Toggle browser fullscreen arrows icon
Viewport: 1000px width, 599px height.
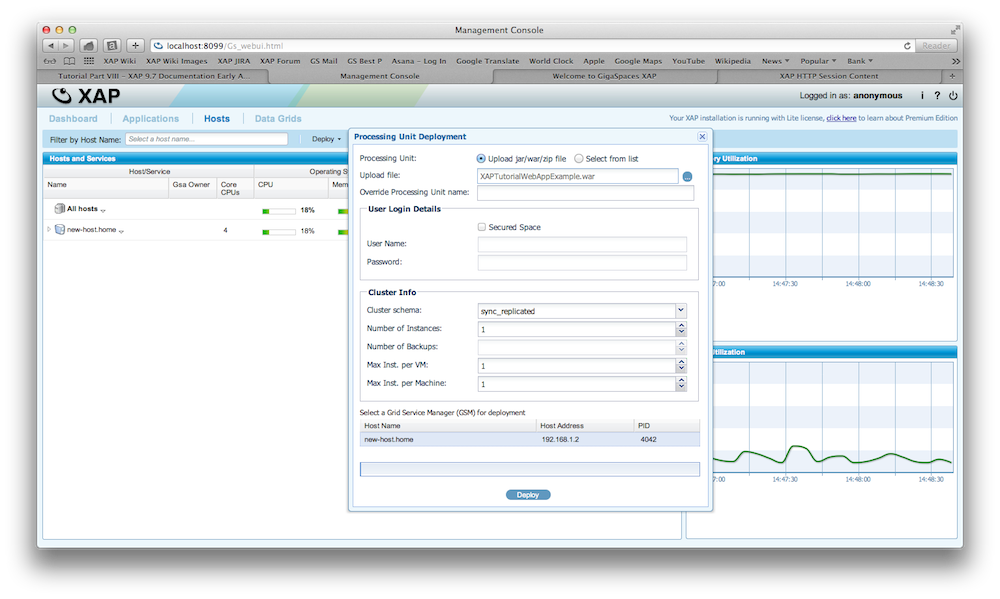pos(955,30)
